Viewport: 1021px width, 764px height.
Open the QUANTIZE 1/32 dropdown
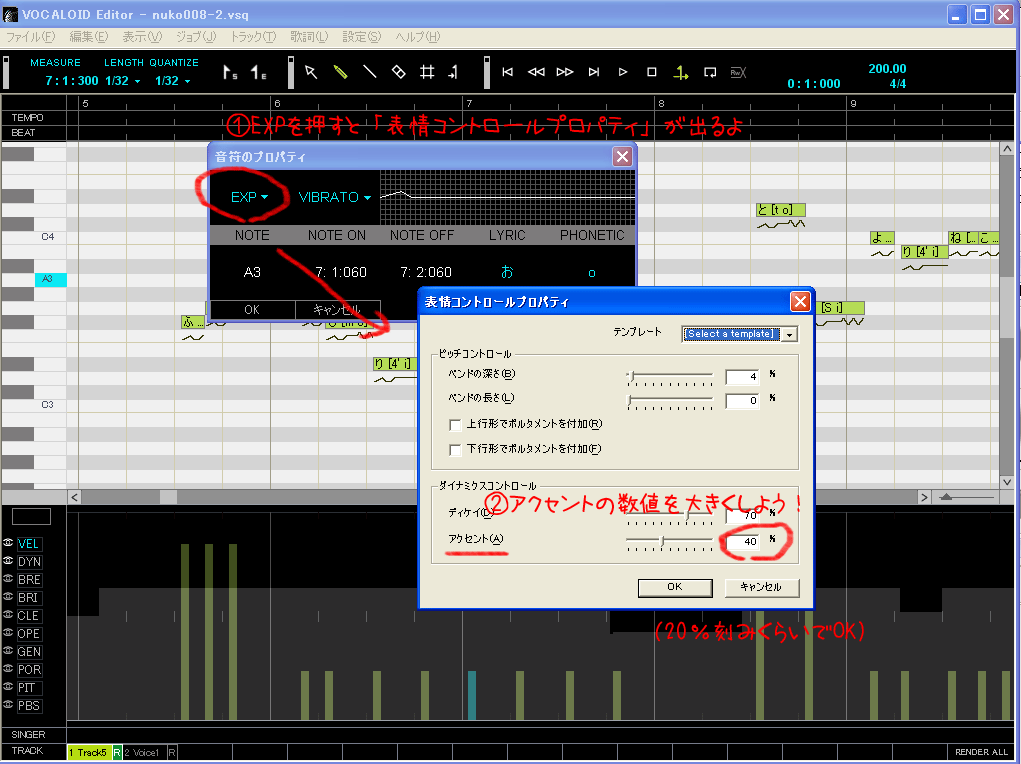pos(173,81)
